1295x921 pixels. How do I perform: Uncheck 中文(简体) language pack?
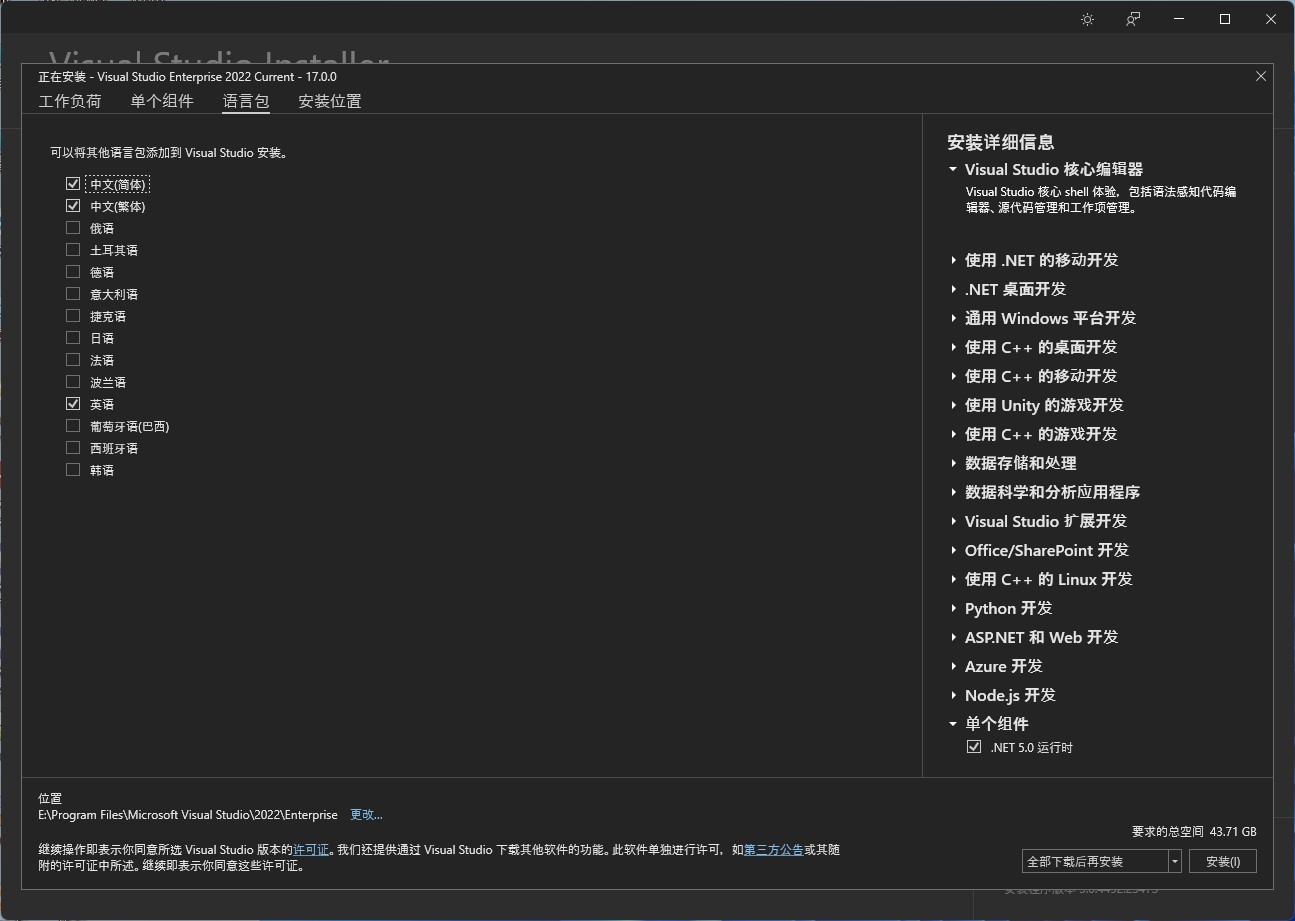(x=73, y=184)
